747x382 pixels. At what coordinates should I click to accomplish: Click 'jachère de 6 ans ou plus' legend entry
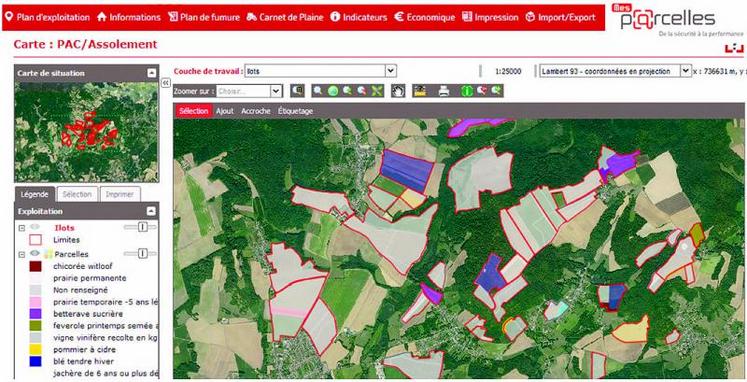click(x=105, y=373)
